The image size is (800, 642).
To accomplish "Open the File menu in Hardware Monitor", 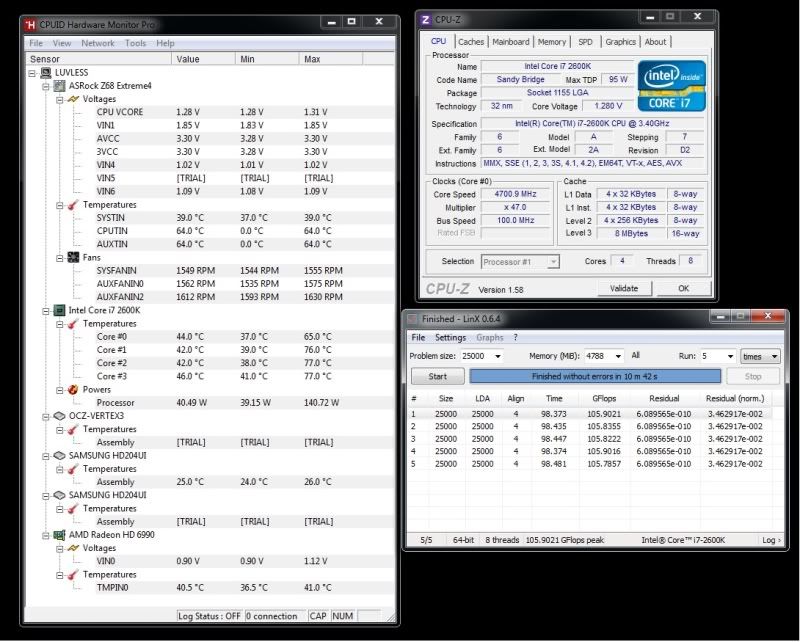I will [x=36, y=43].
